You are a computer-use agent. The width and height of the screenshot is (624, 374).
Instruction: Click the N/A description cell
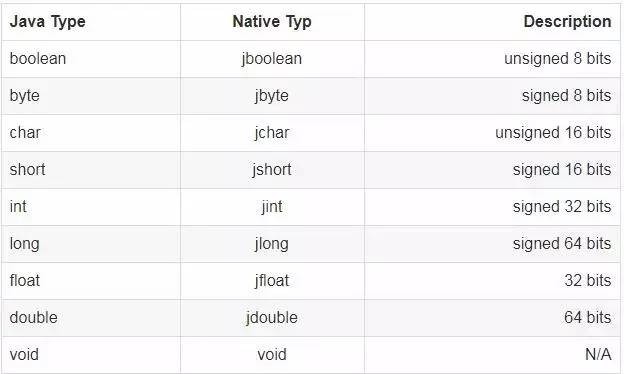click(x=598, y=354)
